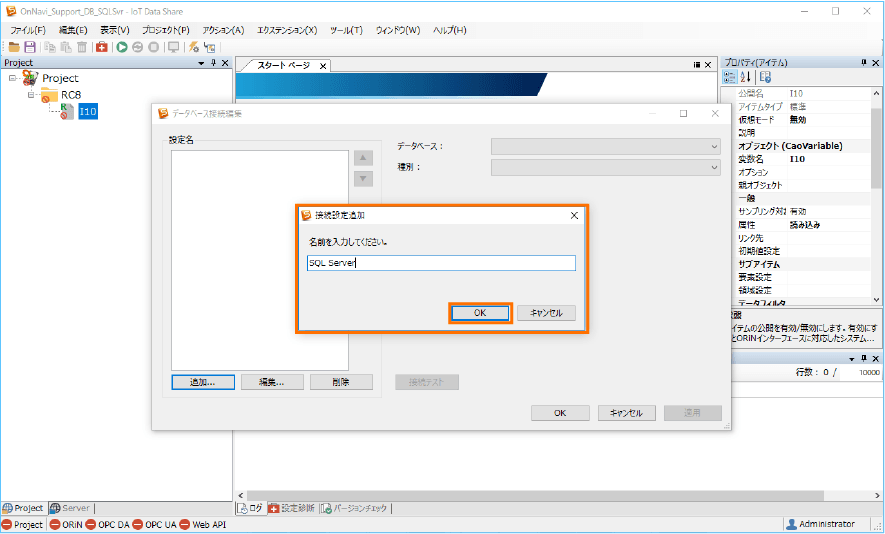Select the I10 item in project tree

point(88,112)
